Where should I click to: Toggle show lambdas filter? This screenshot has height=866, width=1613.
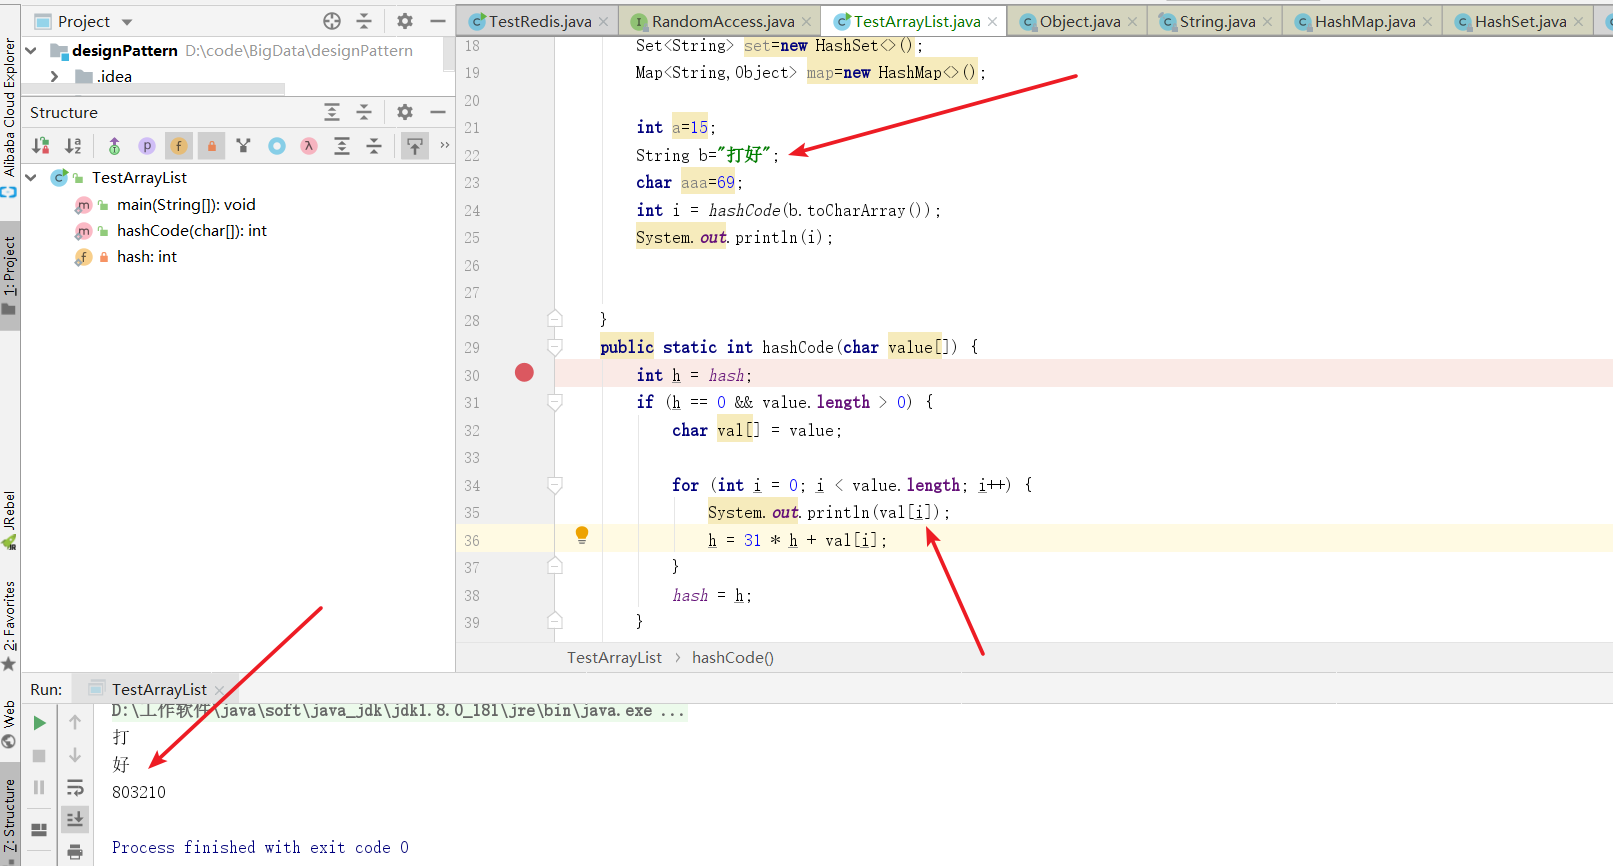coord(309,146)
